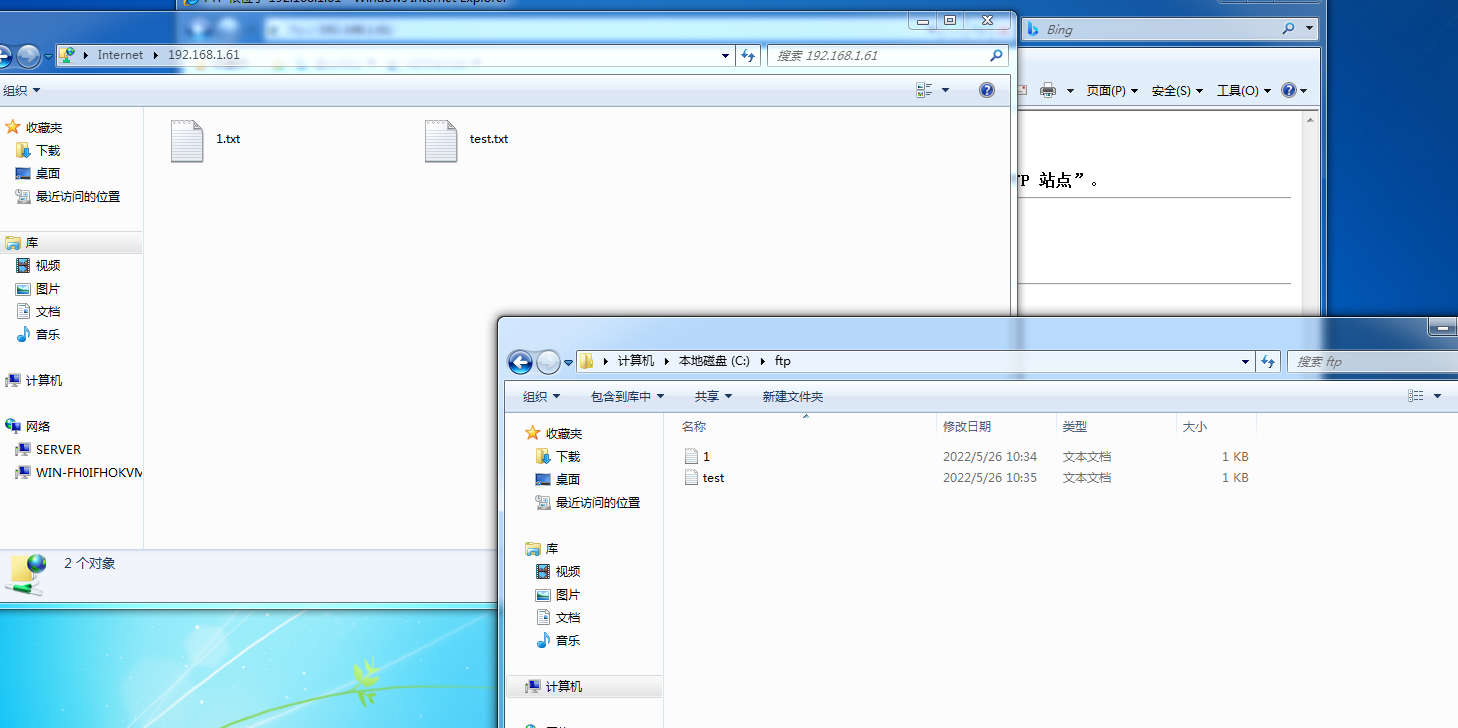Click the 搜索 ftp search field

[x=1372, y=362]
